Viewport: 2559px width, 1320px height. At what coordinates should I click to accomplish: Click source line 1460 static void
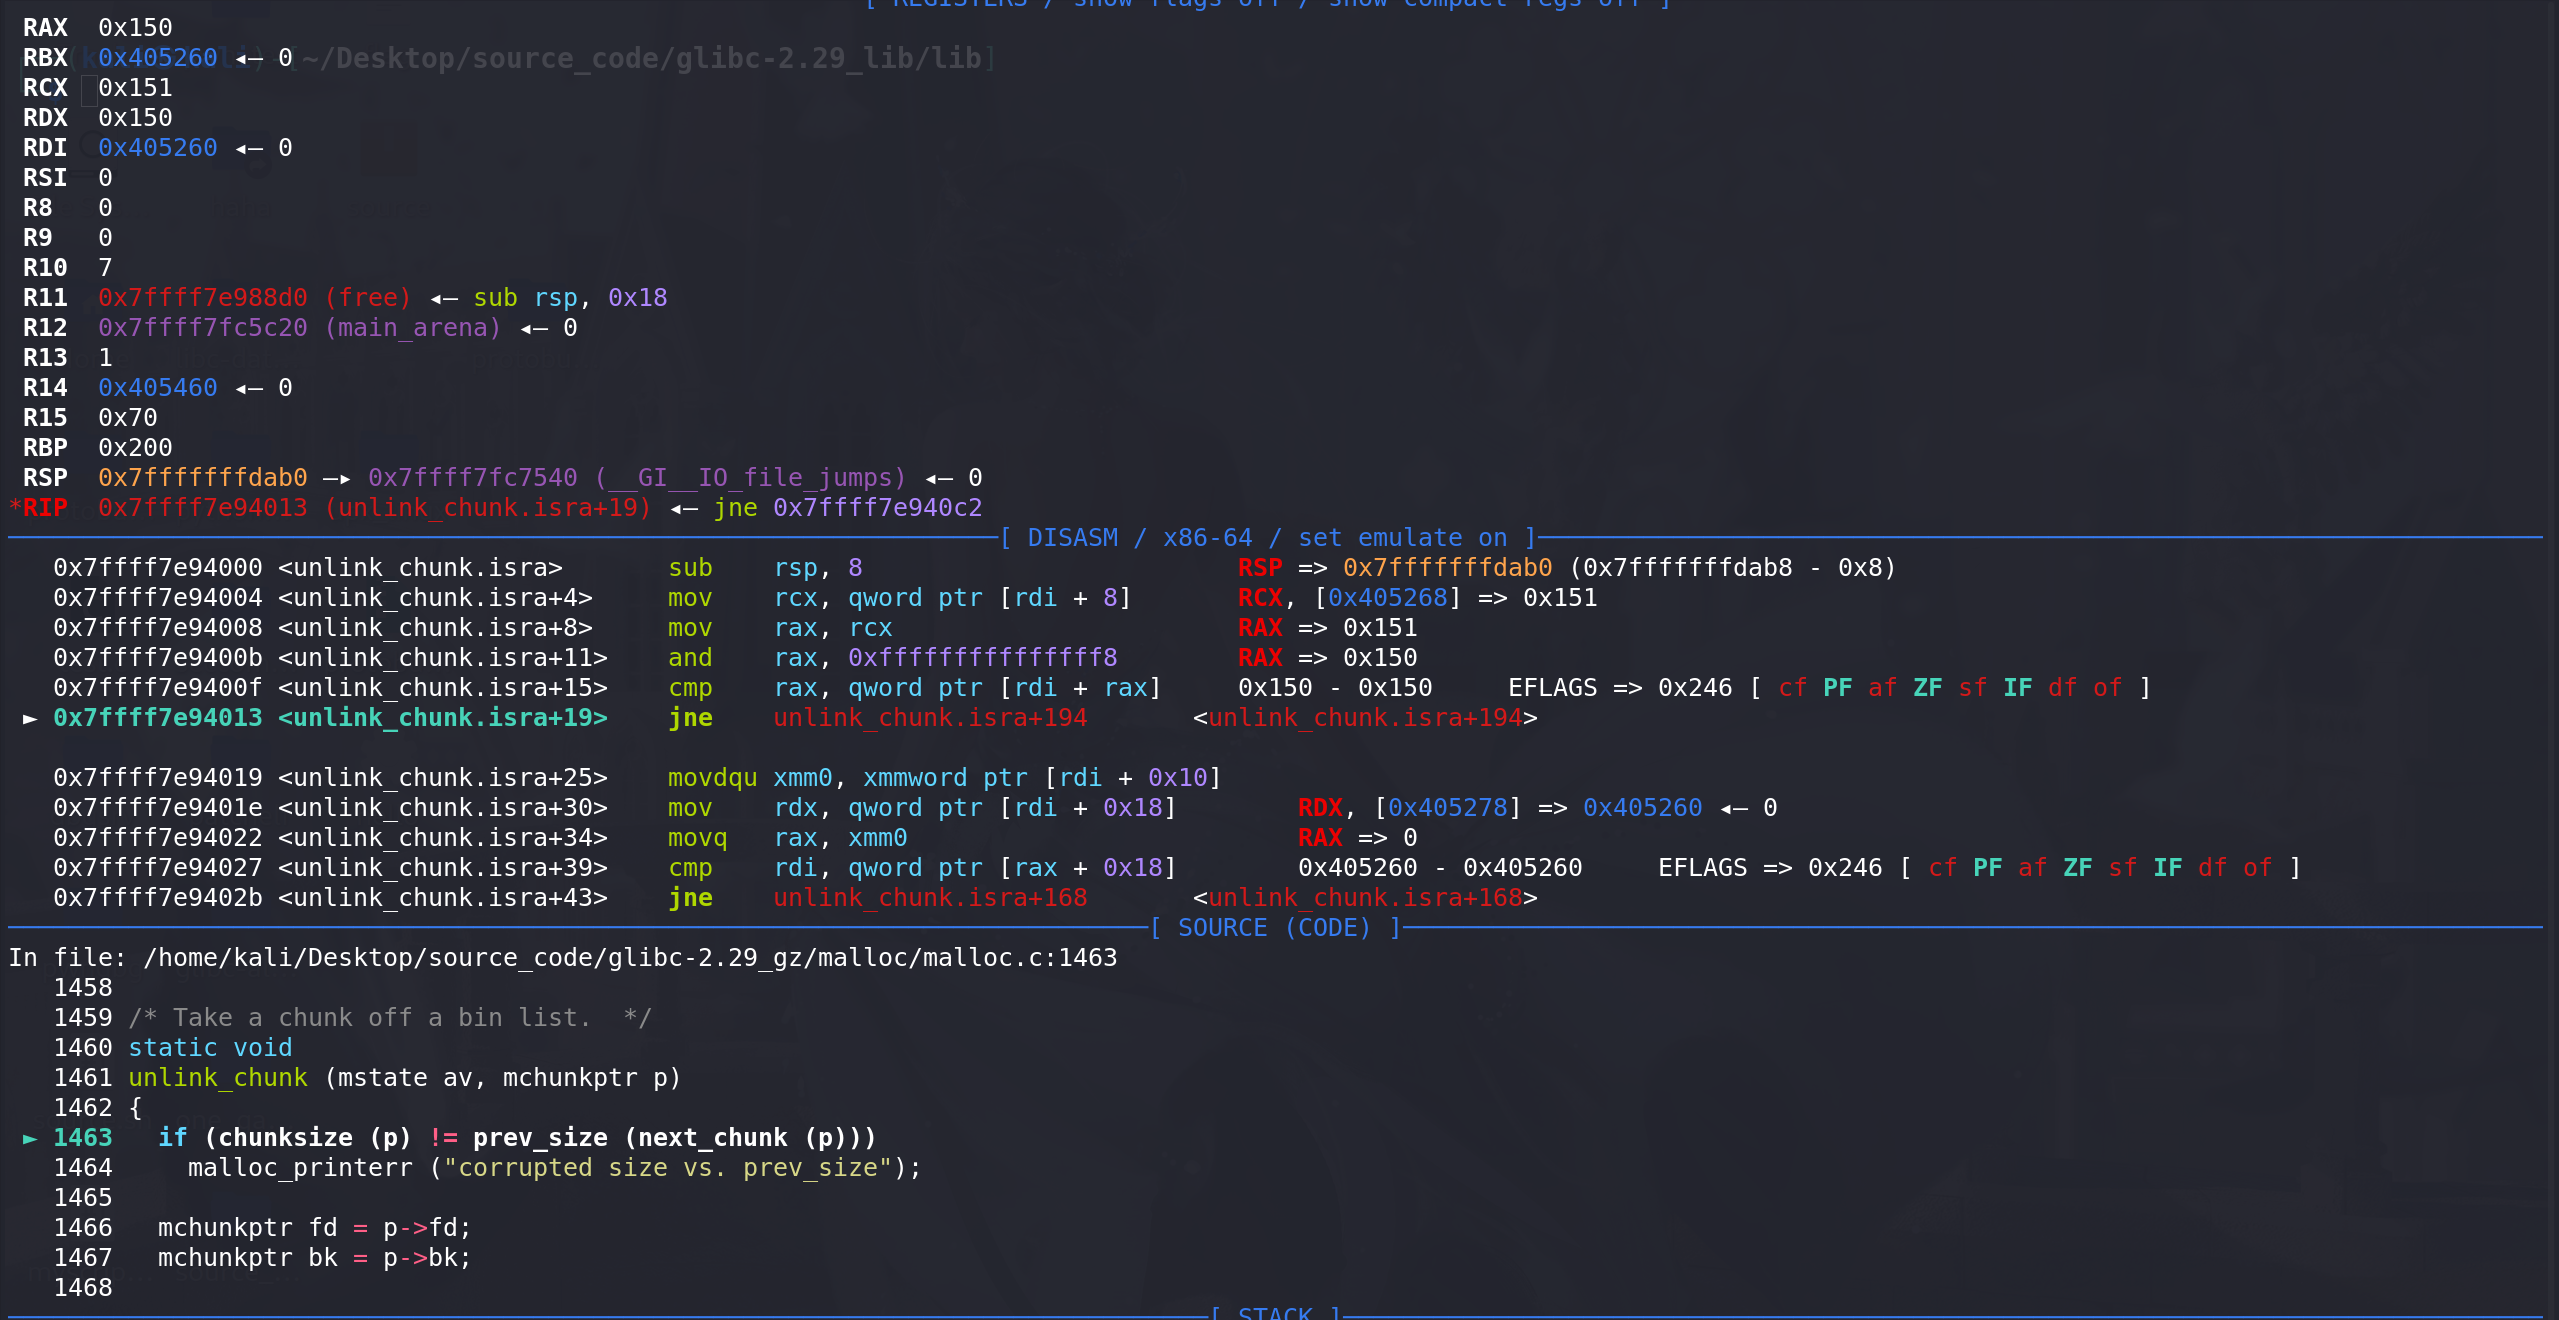coord(210,1048)
